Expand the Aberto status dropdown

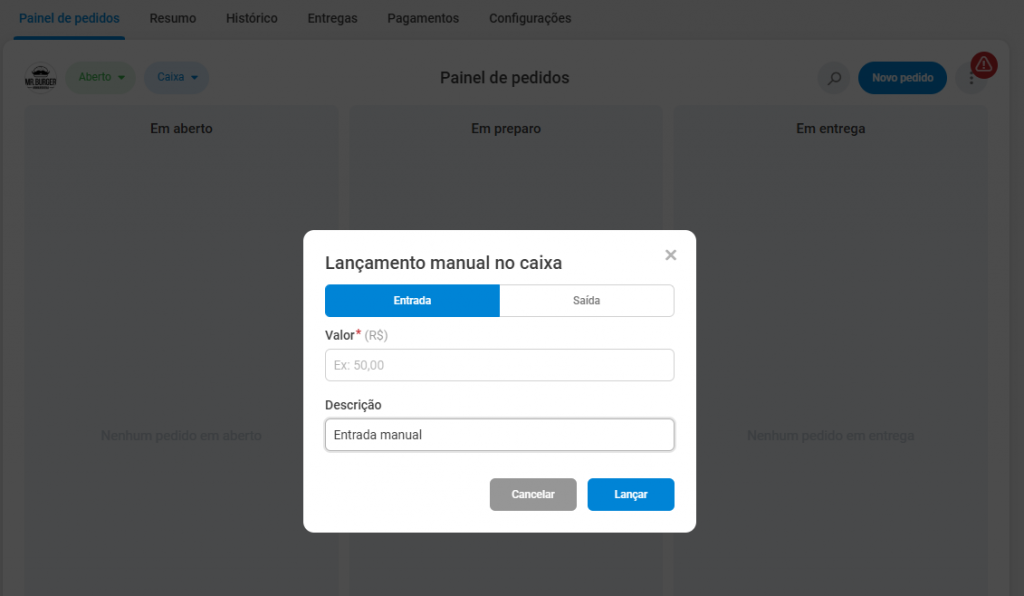coord(101,77)
